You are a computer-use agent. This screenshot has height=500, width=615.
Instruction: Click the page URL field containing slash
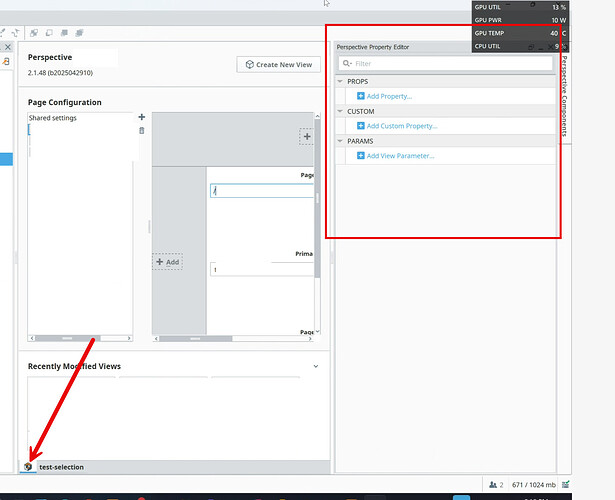point(262,191)
